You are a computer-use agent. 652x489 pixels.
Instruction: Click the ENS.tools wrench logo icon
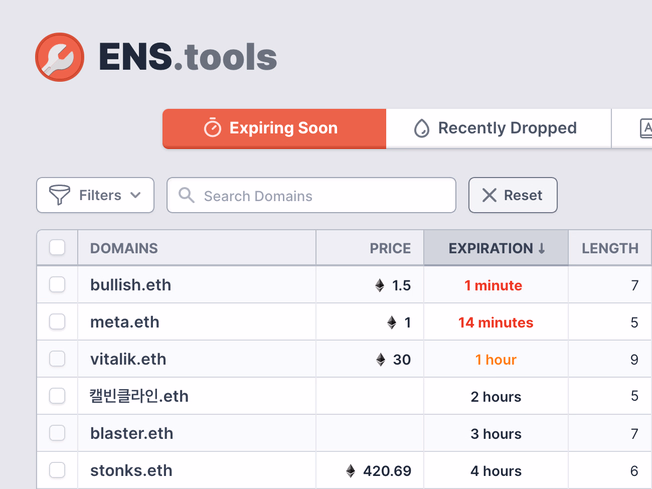[x=60, y=57]
